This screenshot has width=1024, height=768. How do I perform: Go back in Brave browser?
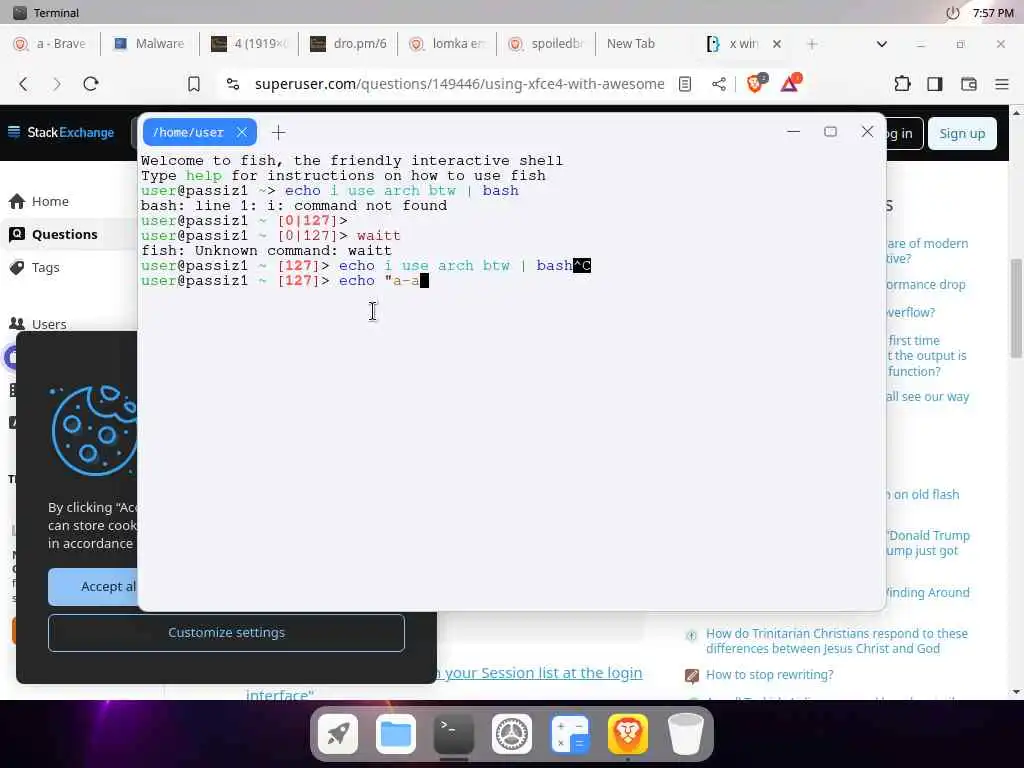click(x=24, y=84)
